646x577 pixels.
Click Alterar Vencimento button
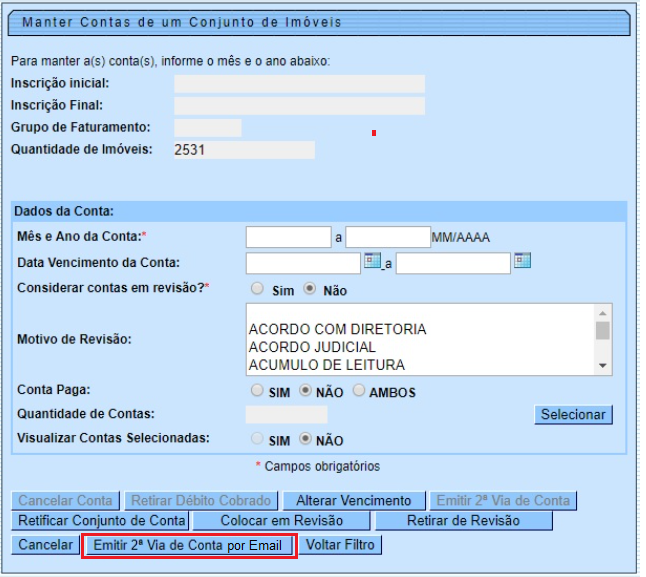(353, 500)
